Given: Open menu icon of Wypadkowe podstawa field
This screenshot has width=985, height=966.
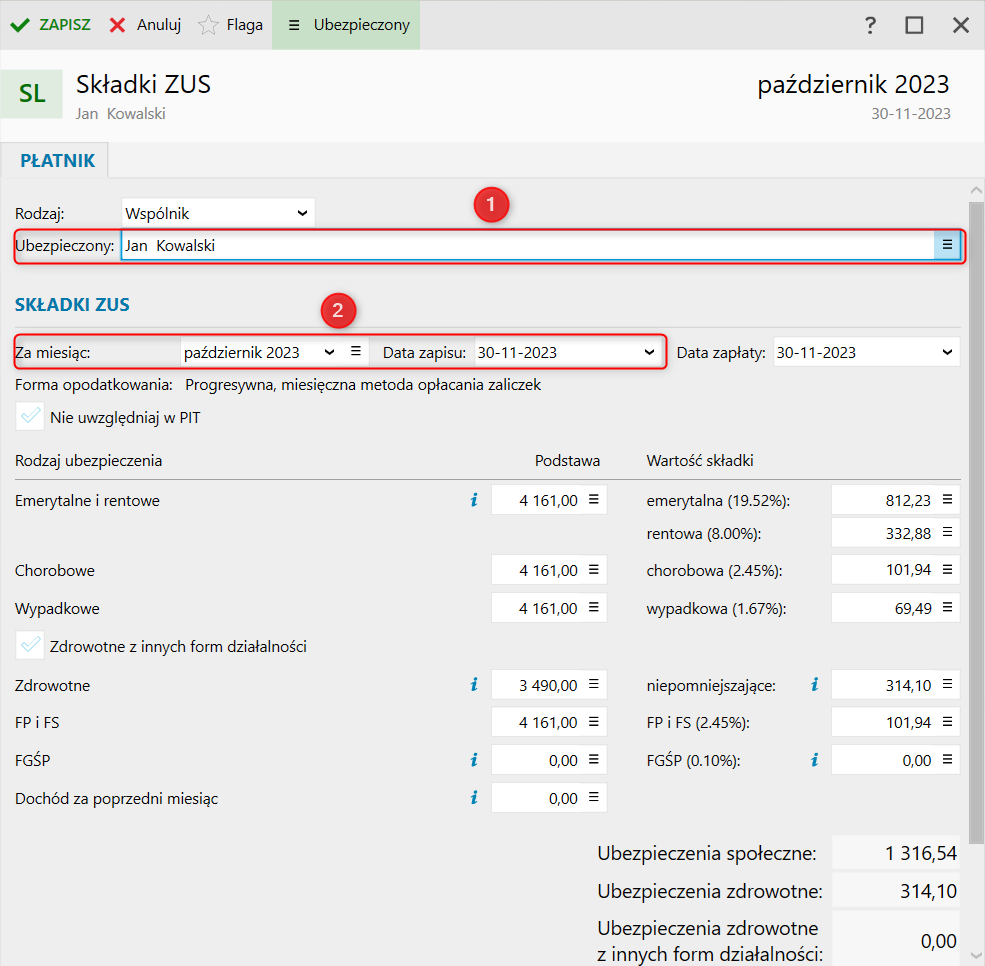Looking at the screenshot, I should (594, 607).
